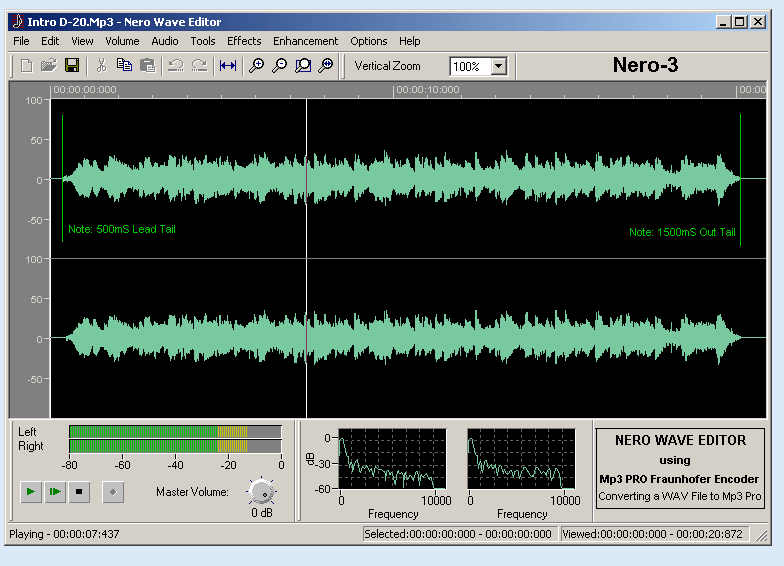Open the Tools menu
The height and width of the screenshot is (566, 784).
[x=202, y=41]
